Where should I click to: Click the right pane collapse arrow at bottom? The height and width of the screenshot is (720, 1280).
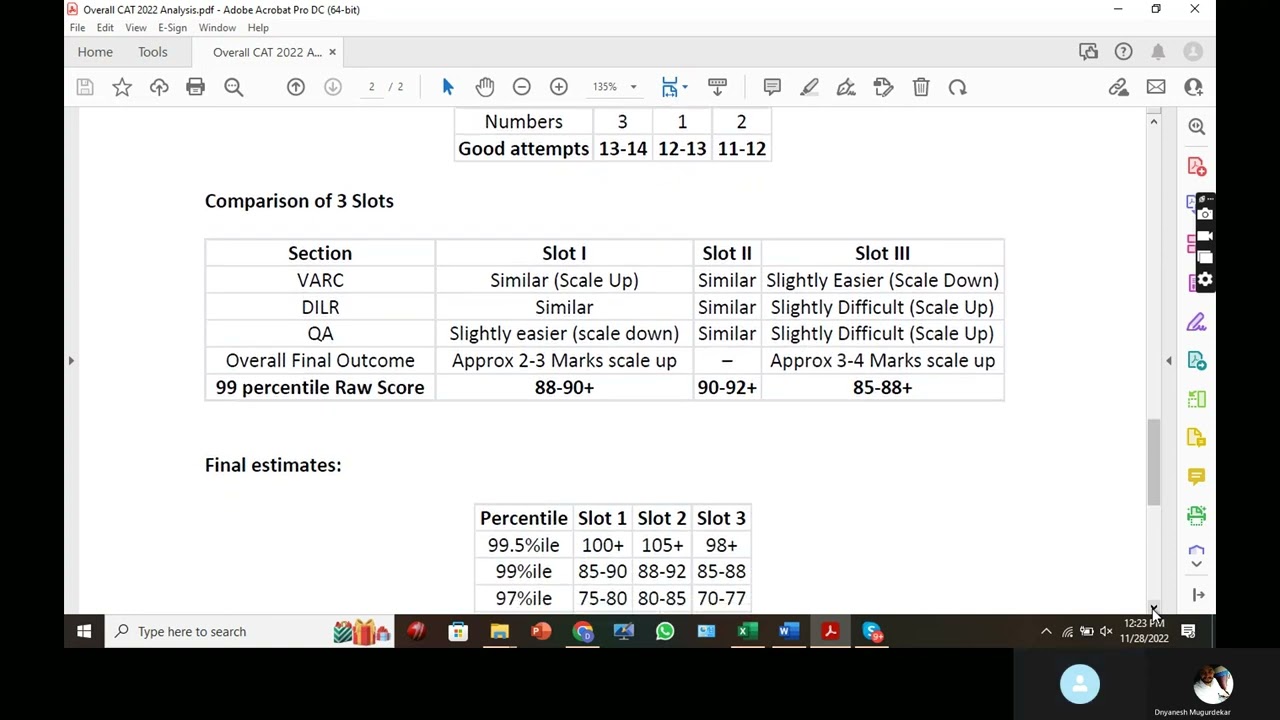click(1198, 595)
